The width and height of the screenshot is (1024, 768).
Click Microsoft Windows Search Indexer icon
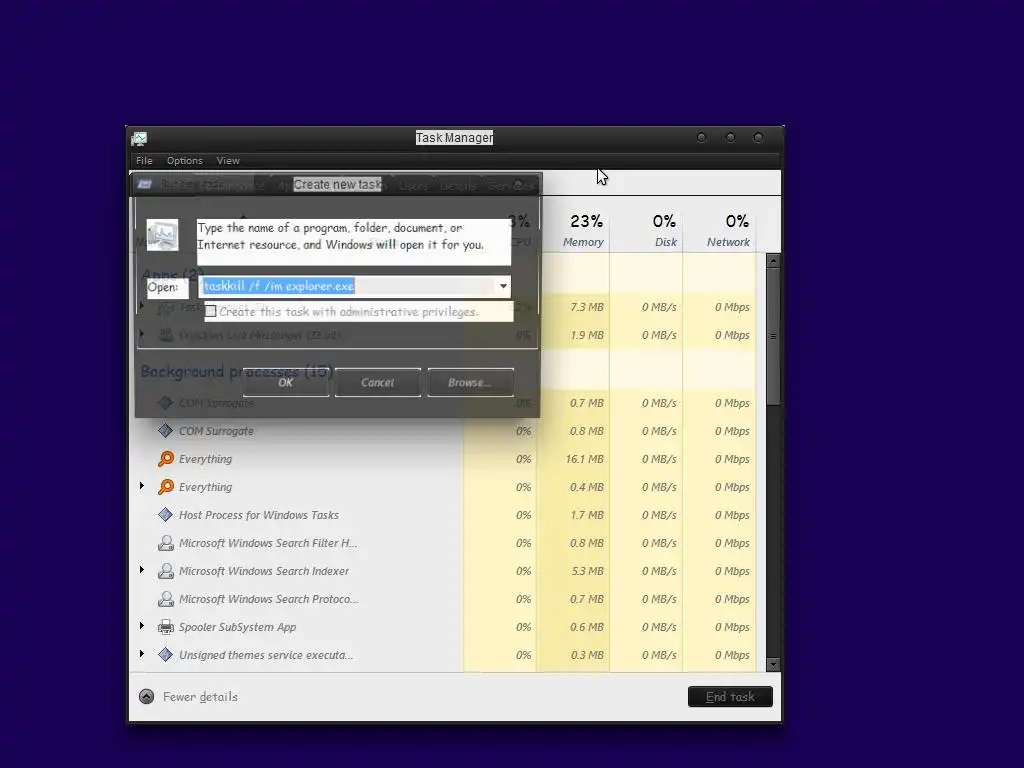point(166,571)
